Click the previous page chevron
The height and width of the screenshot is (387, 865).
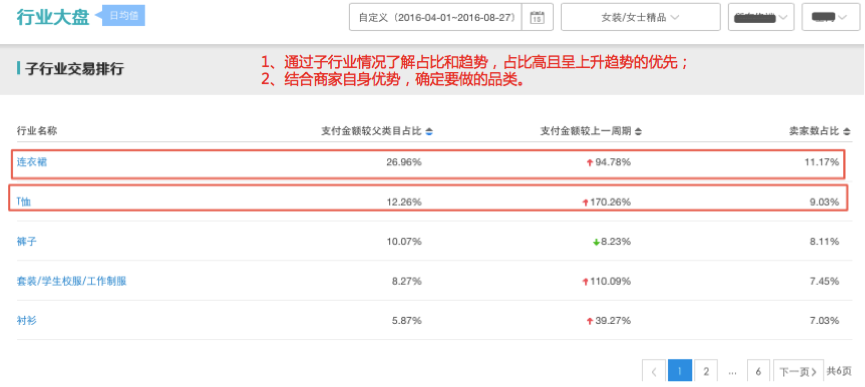click(654, 372)
